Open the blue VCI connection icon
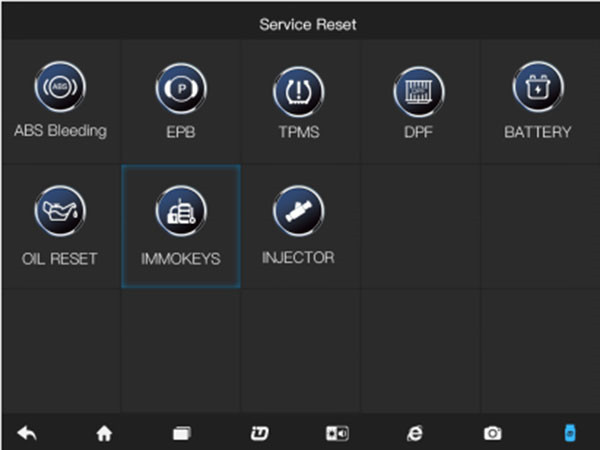The image size is (600, 450). pyautogui.click(x=570, y=433)
